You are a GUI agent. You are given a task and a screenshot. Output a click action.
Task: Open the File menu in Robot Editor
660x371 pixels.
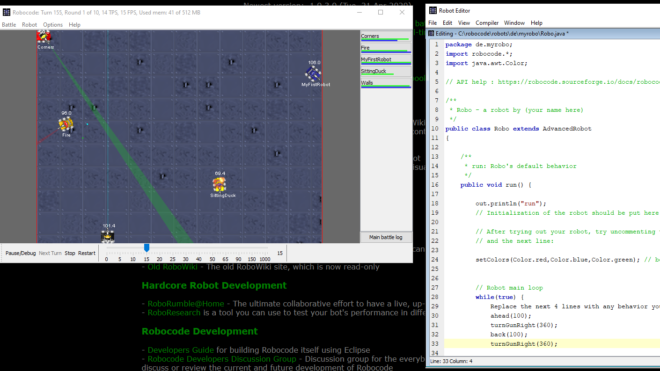[x=433, y=23]
